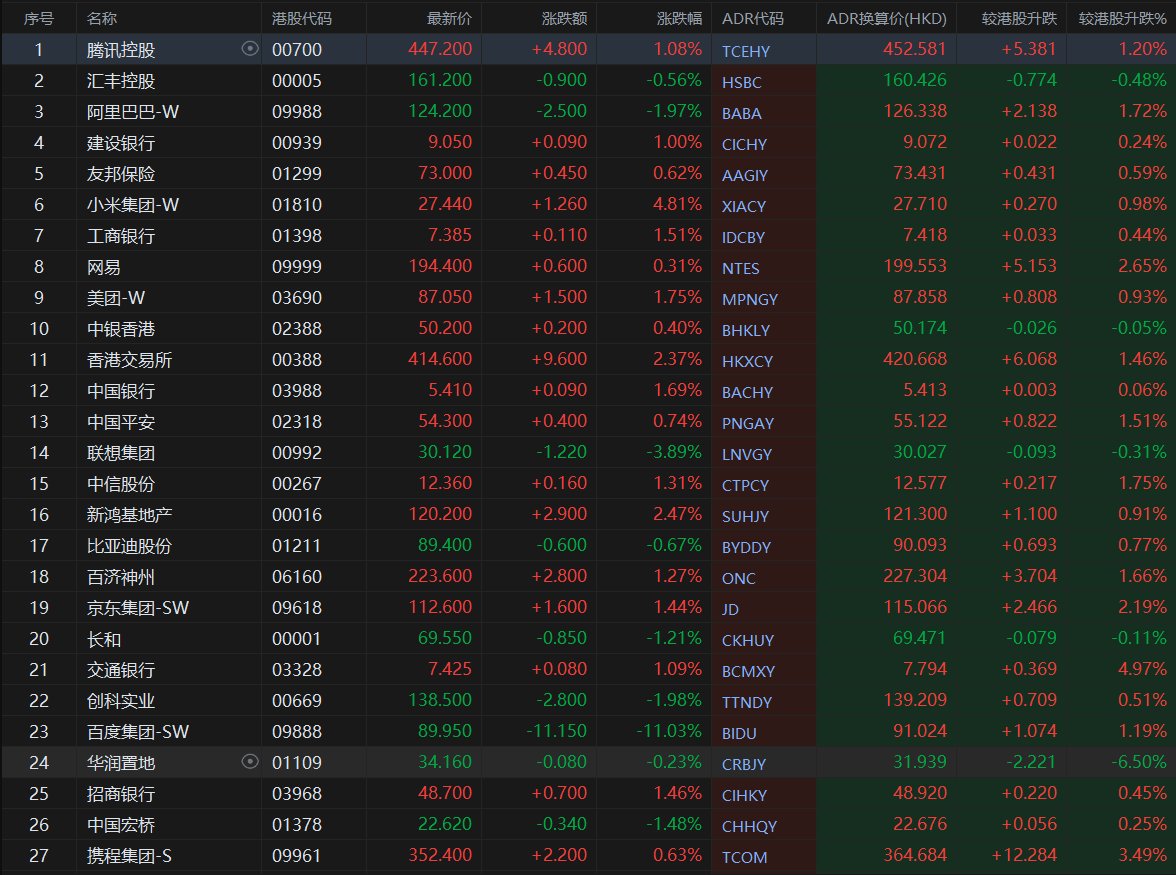Click the TCEHY ADR code
This screenshot has width=1176, height=875.
pyautogui.click(x=746, y=52)
